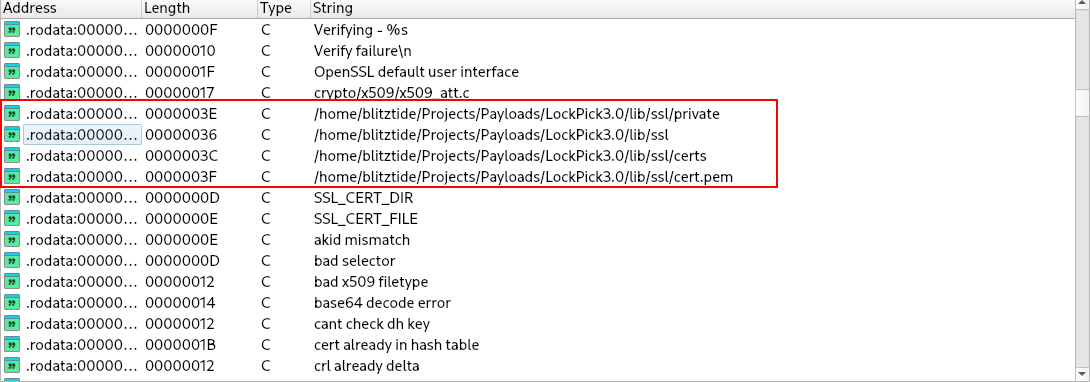1090x382 pixels.
Task: Sort by the Length column header
Action: pos(200,8)
